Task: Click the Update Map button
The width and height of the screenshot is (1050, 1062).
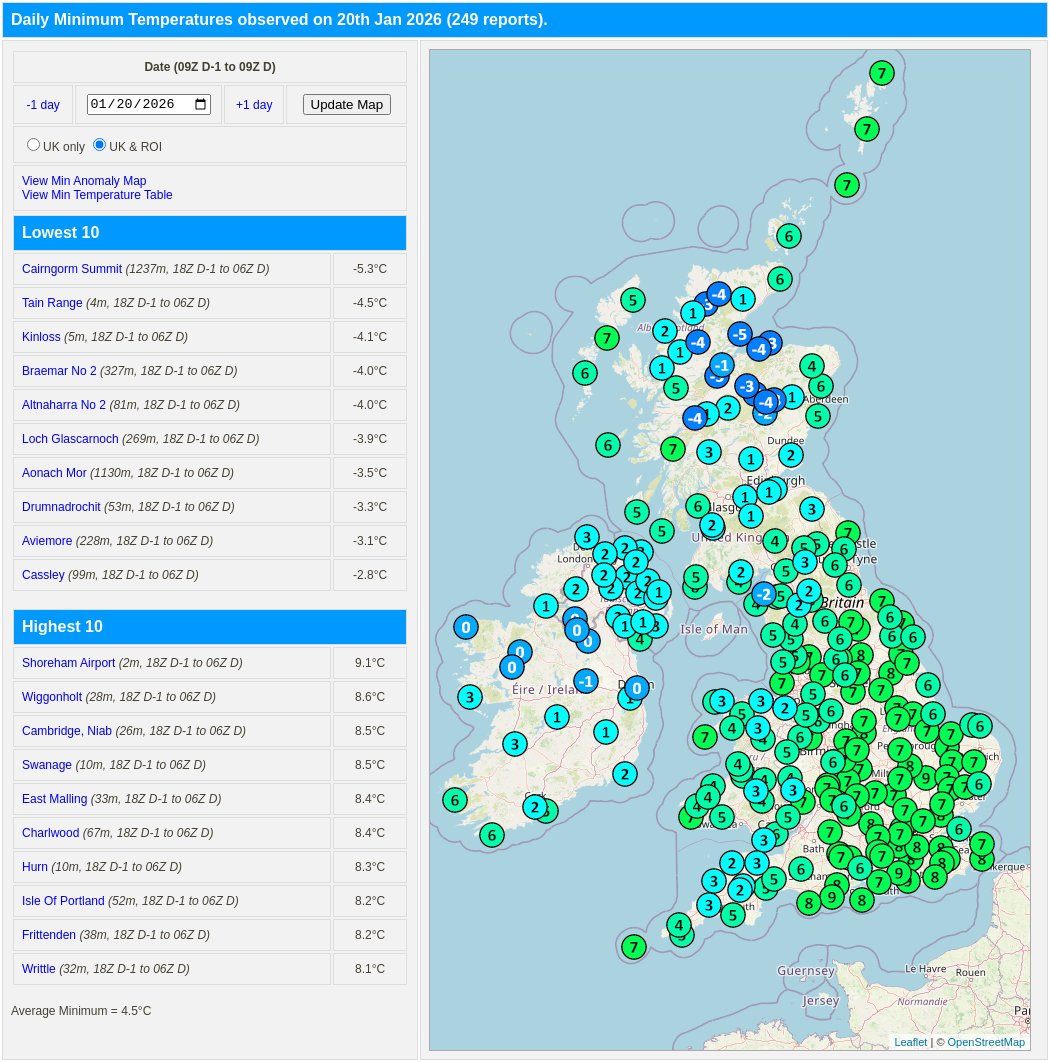Action: coord(347,104)
